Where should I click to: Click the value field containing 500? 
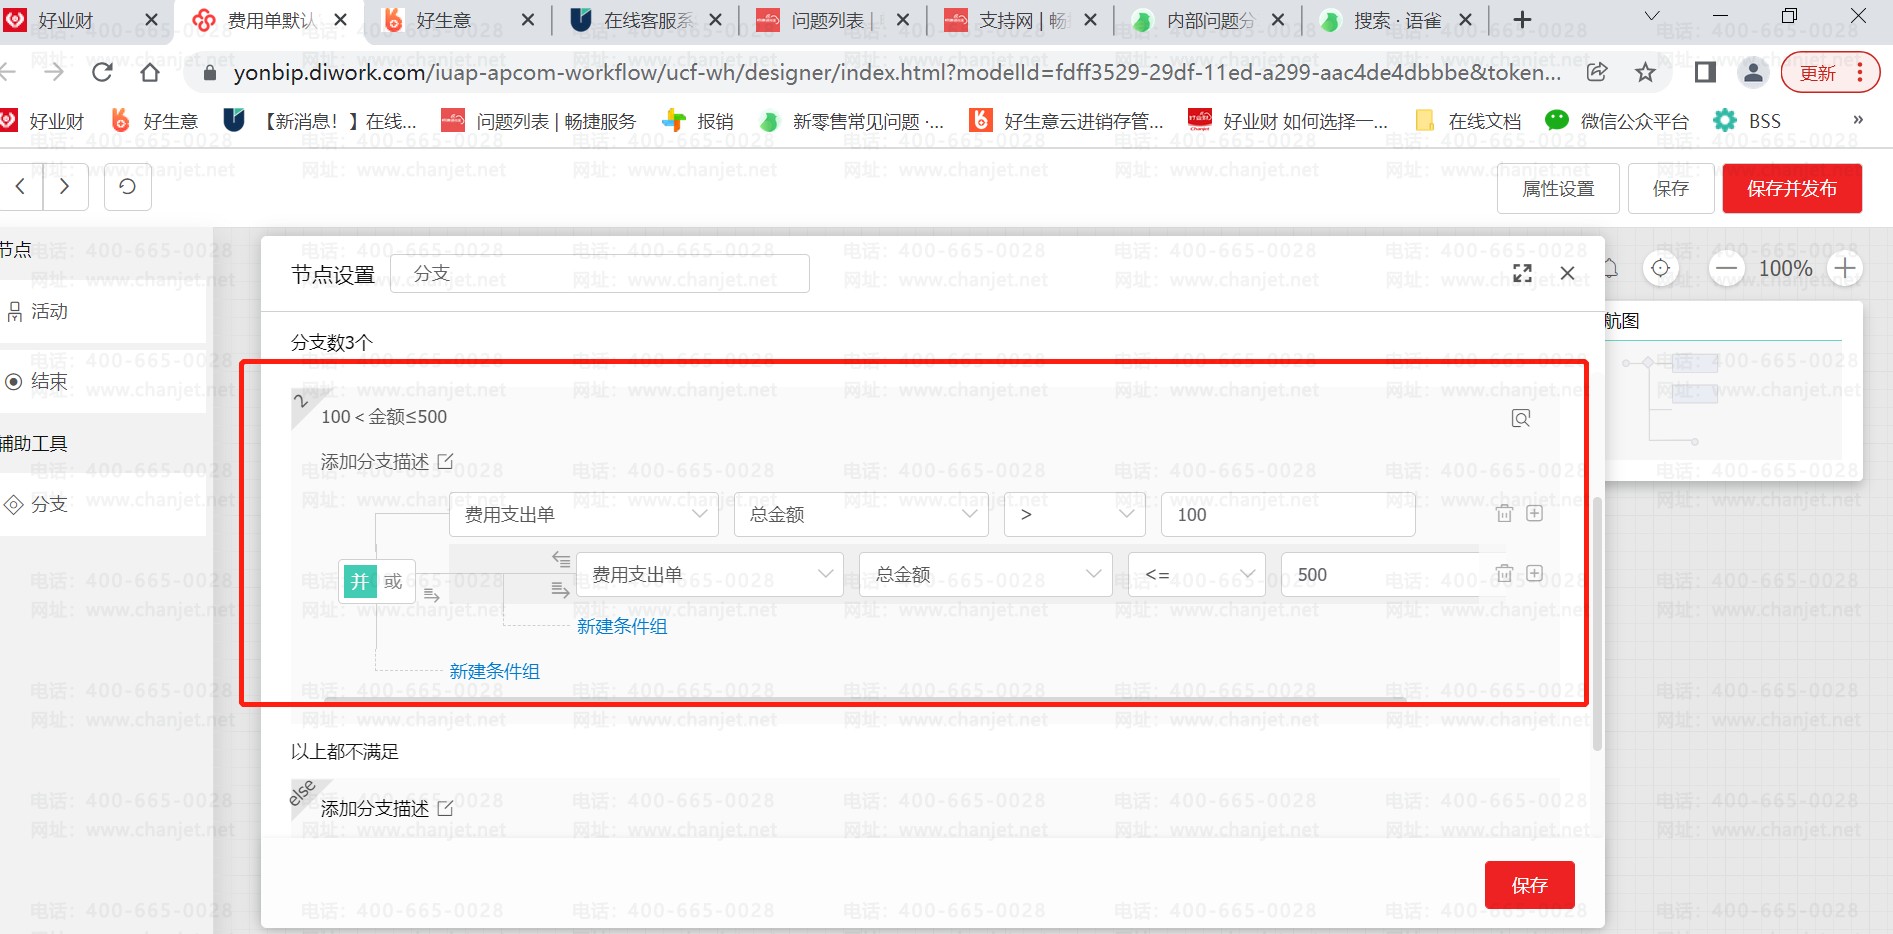click(1380, 574)
